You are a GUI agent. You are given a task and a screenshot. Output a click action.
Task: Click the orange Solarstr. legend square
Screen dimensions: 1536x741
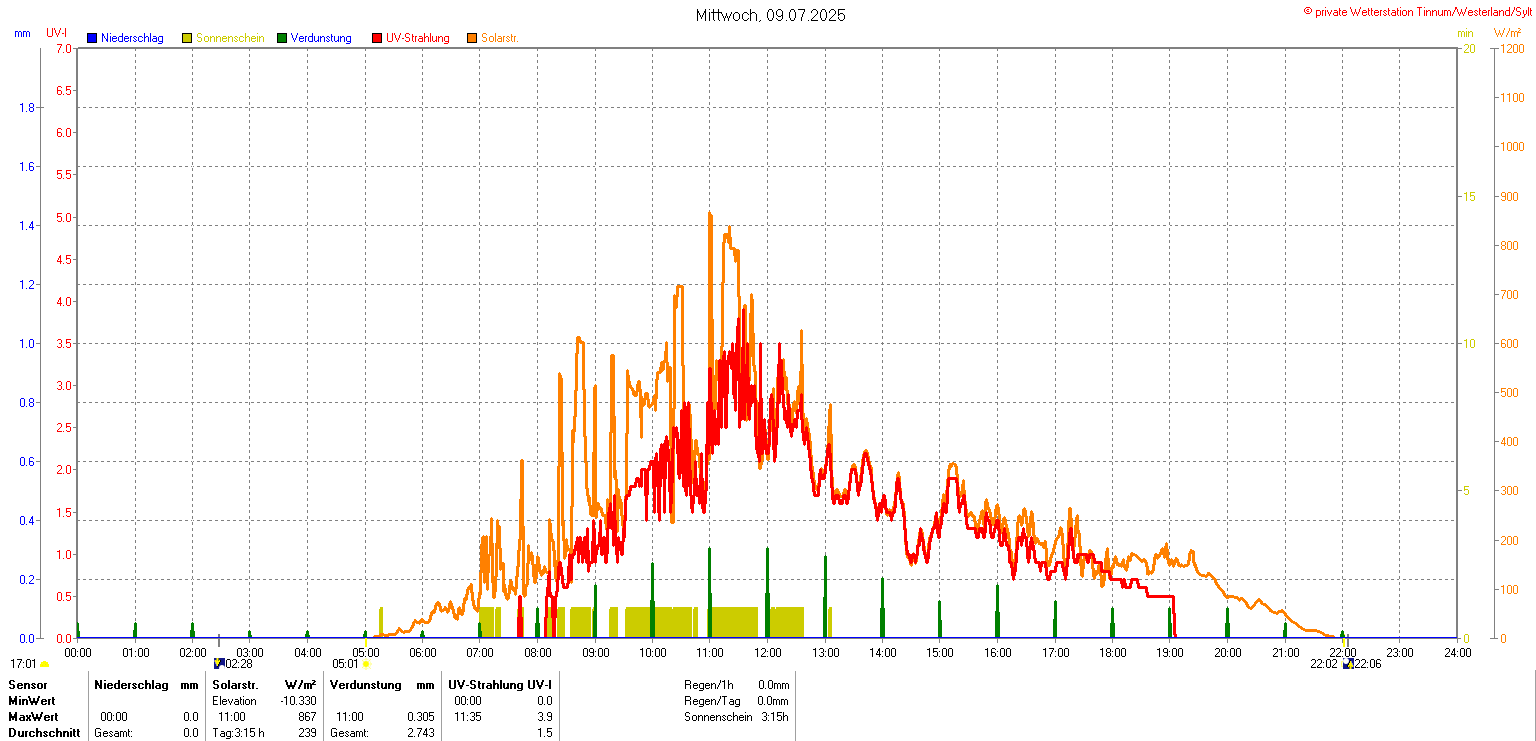pos(472,38)
